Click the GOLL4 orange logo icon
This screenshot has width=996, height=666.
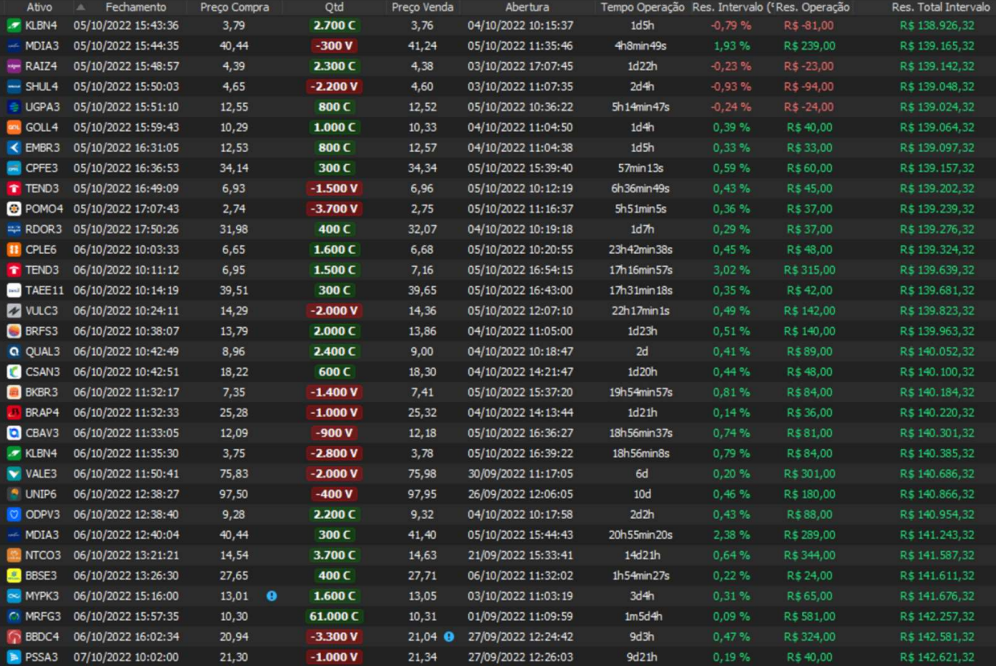click(x=14, y=127)
